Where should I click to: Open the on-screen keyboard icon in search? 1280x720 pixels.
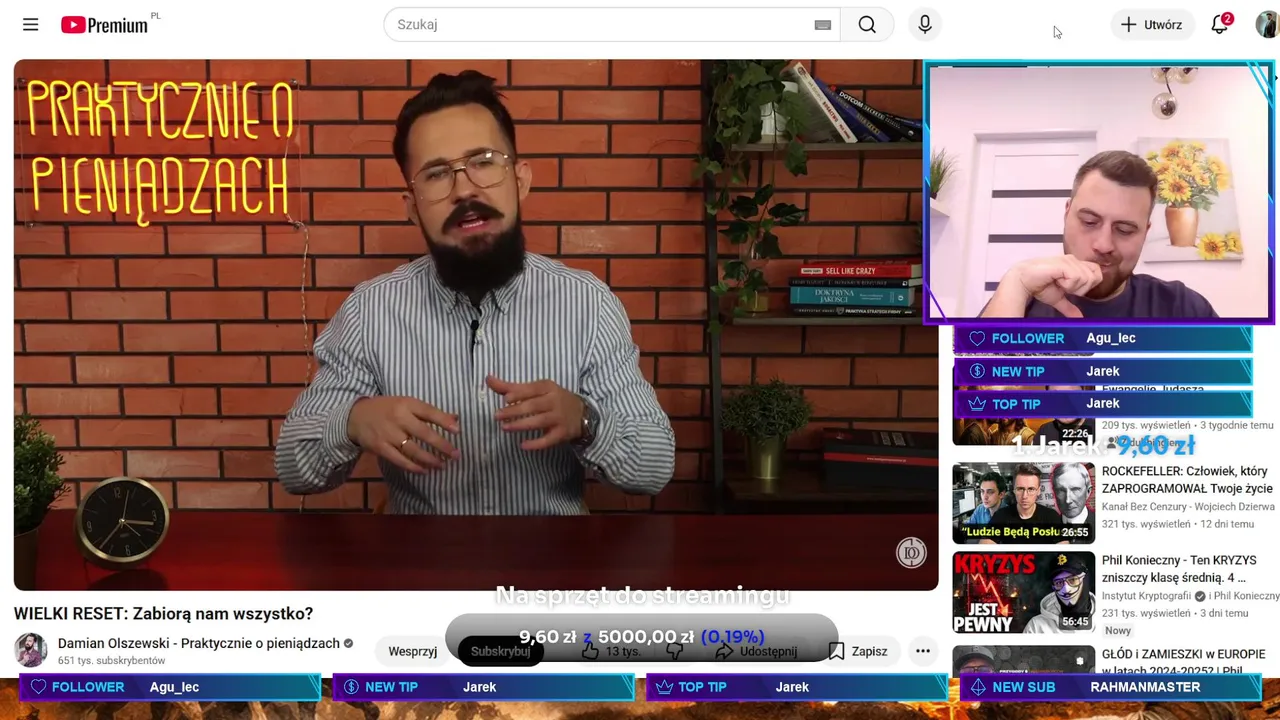click(x=823, y=25)
